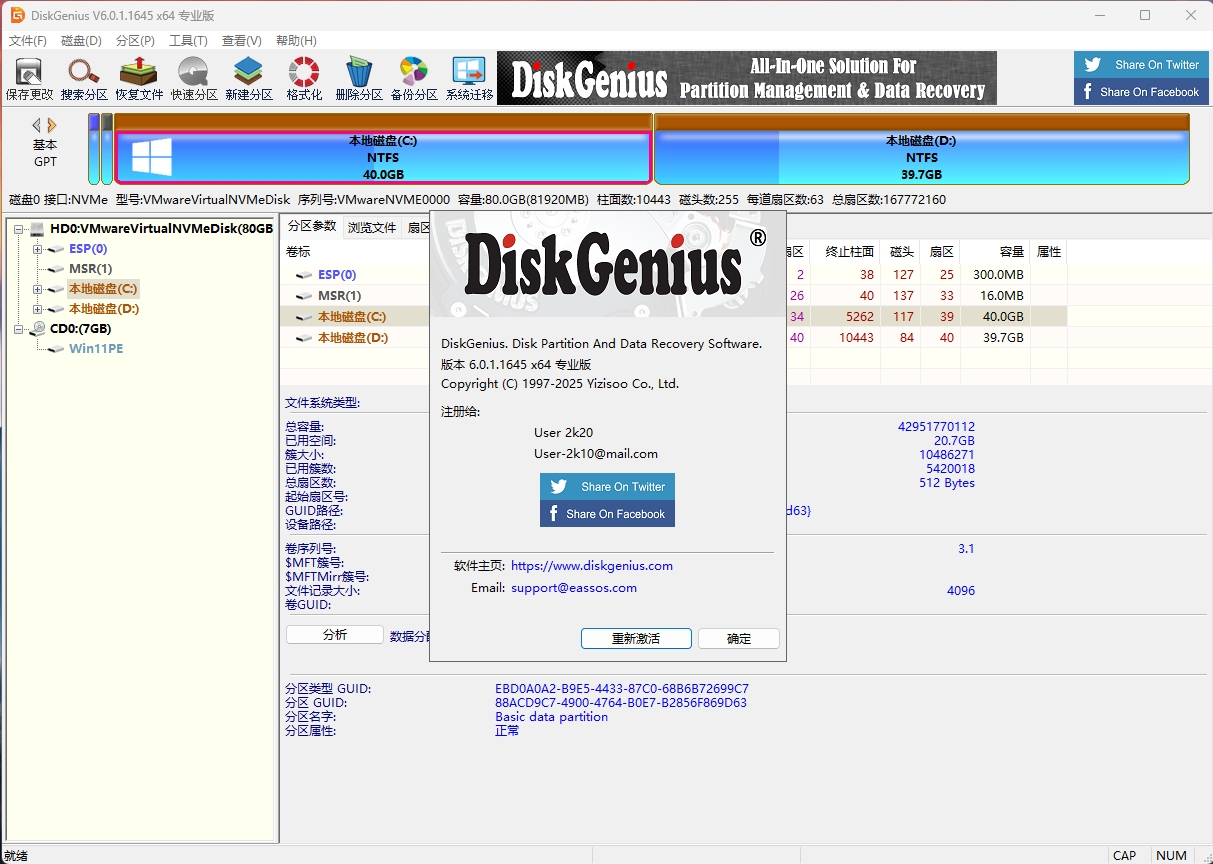Viewport: 1213px width, 864px height.
Task: Click the Quick Partition (快速分区) icon
Action: point(194,77)
